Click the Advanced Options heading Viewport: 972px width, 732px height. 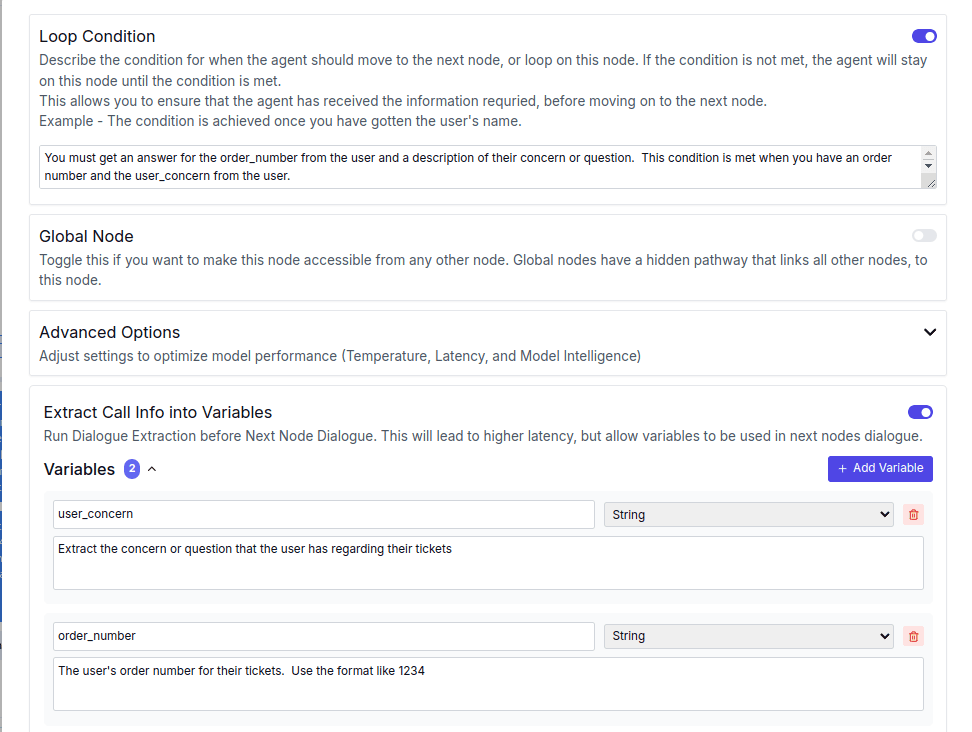pos(110,332)
